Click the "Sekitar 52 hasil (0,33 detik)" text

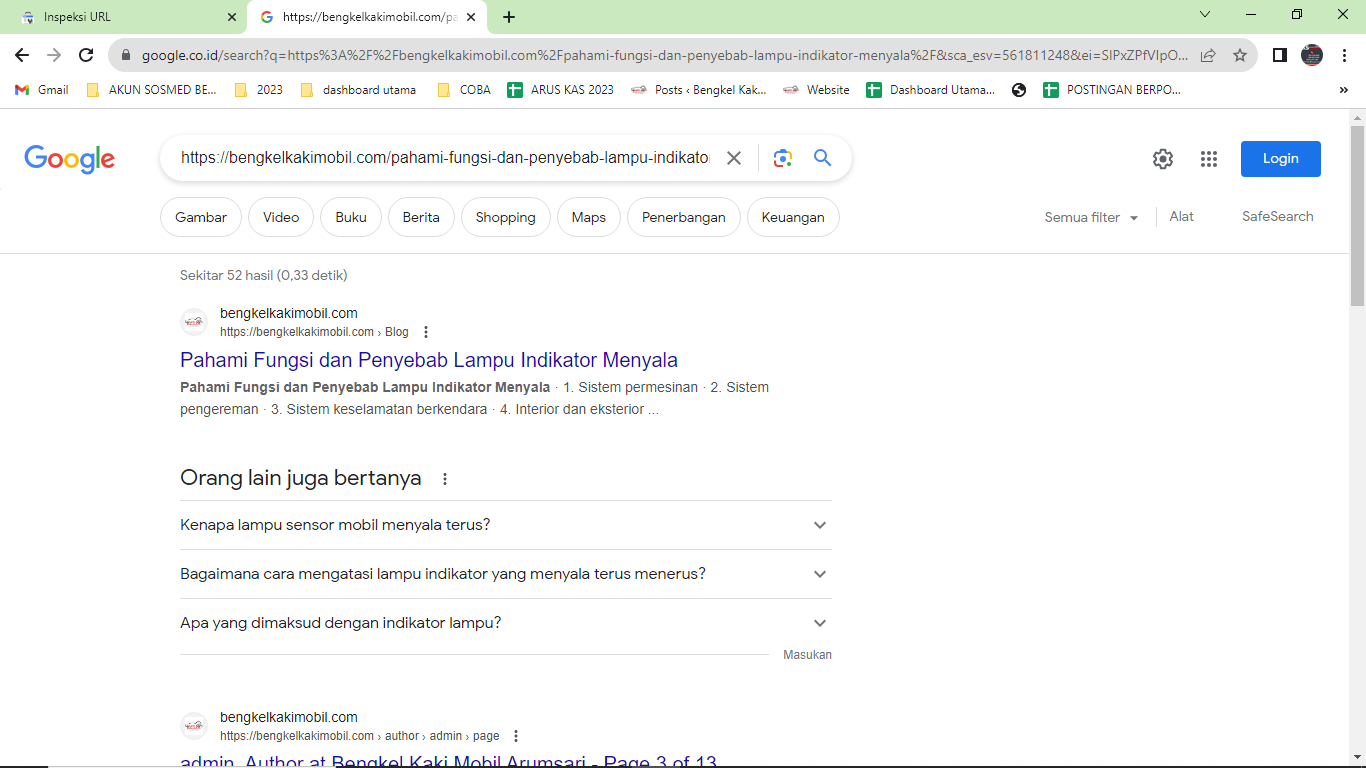click(264, 275)
